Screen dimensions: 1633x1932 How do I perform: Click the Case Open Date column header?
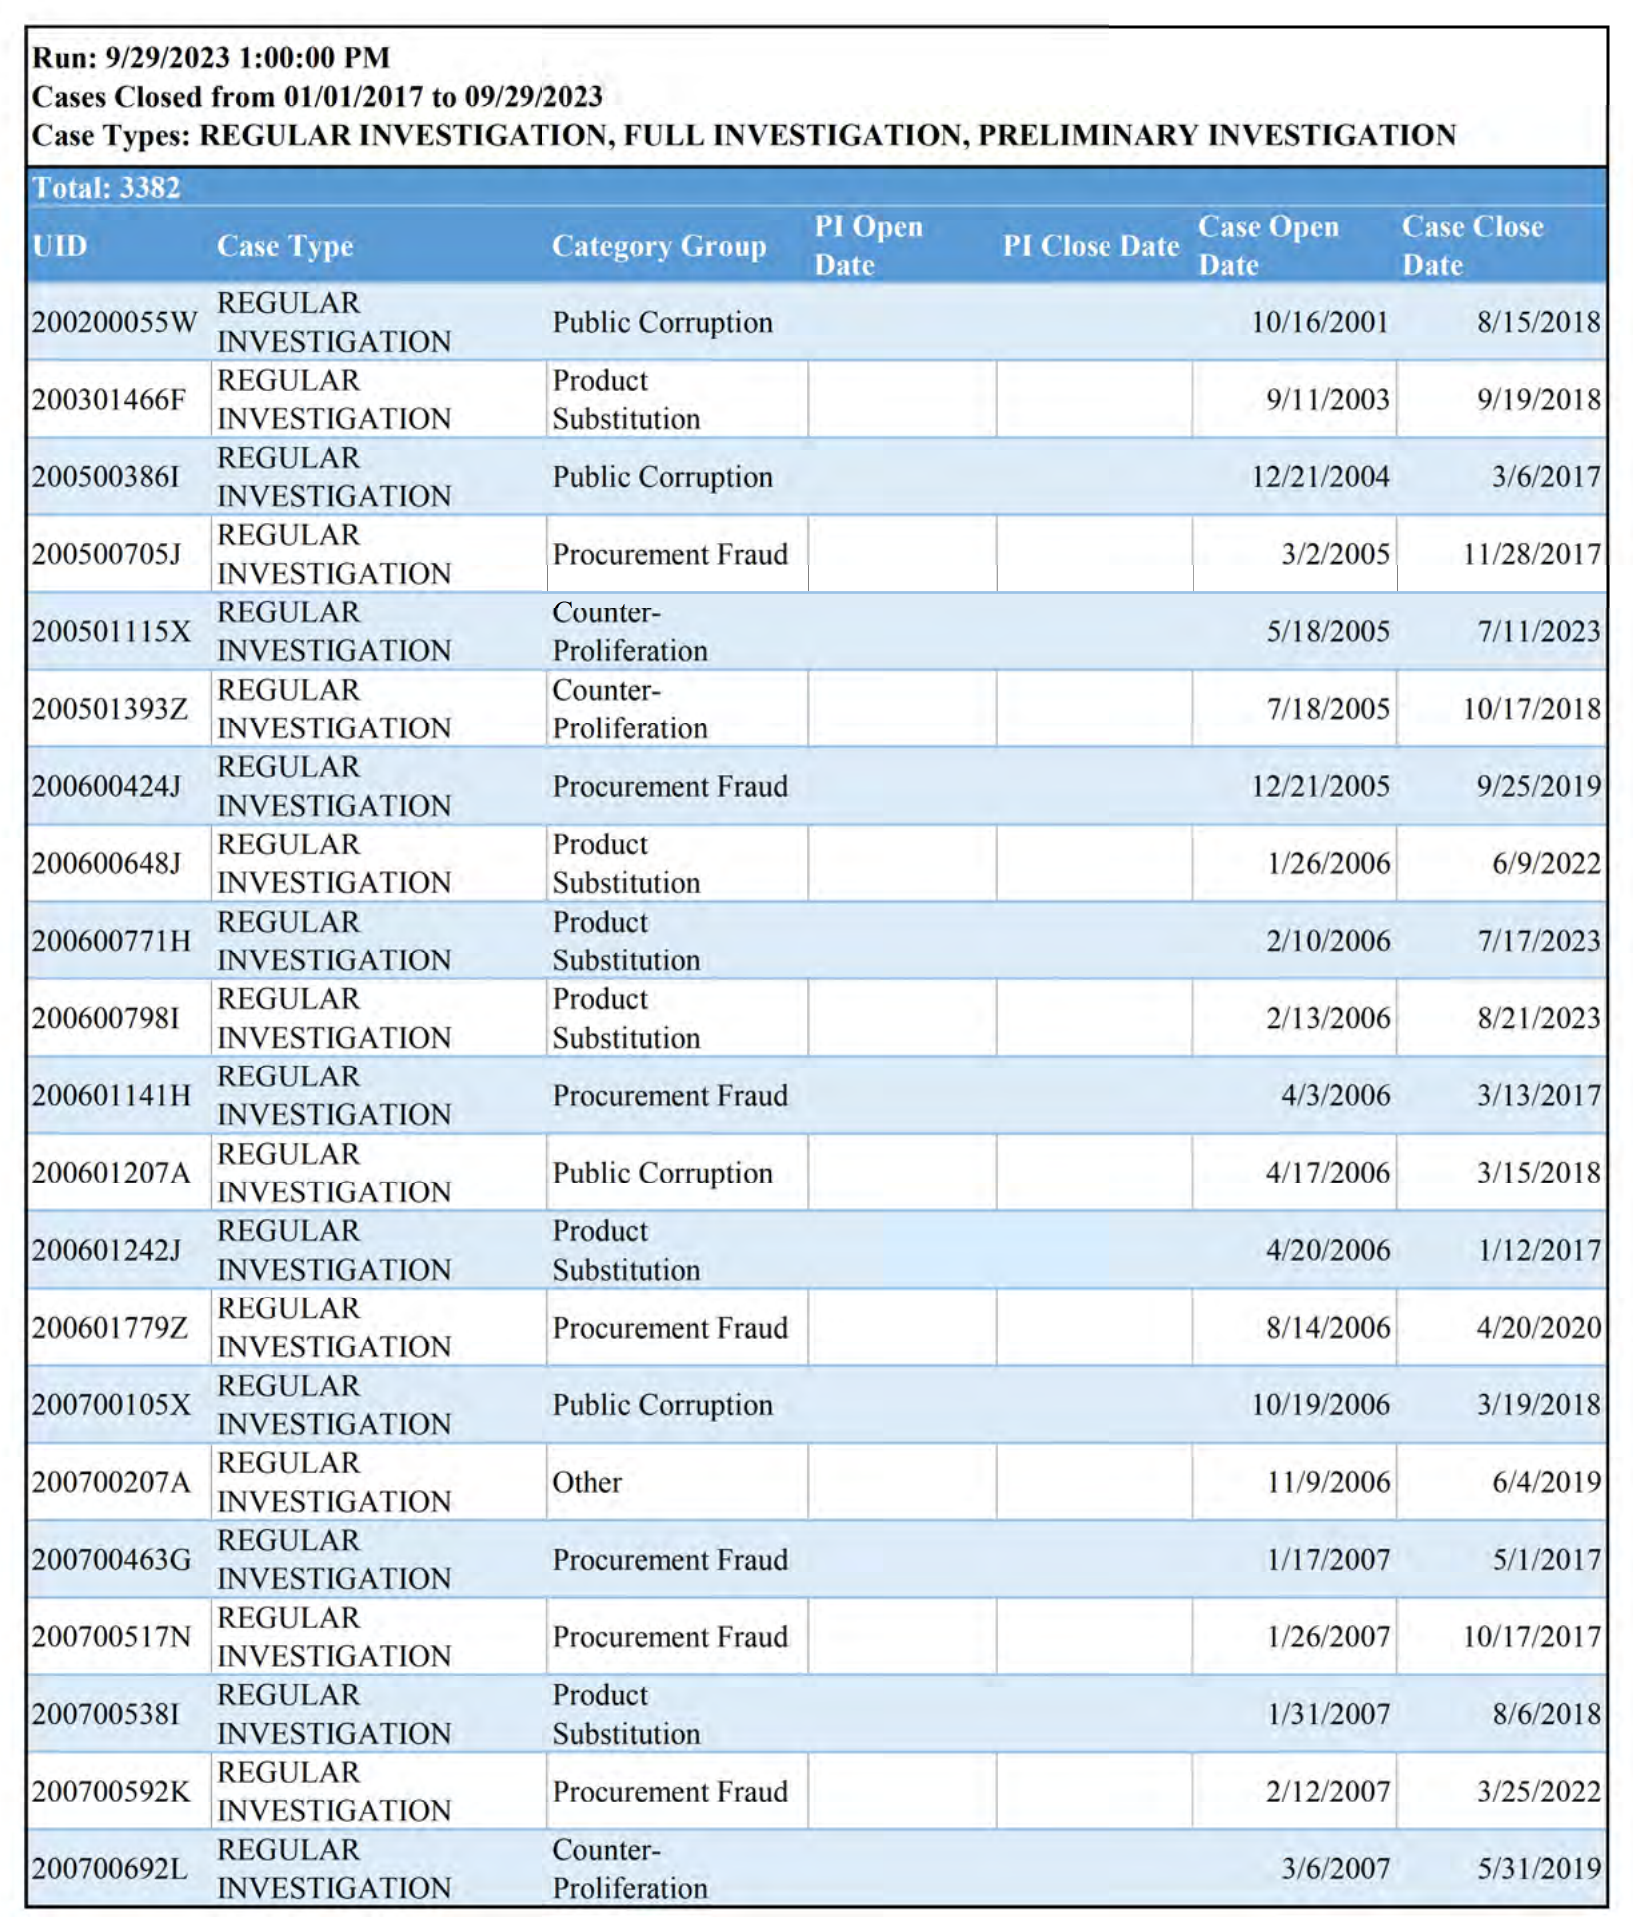click(1268, 246)
